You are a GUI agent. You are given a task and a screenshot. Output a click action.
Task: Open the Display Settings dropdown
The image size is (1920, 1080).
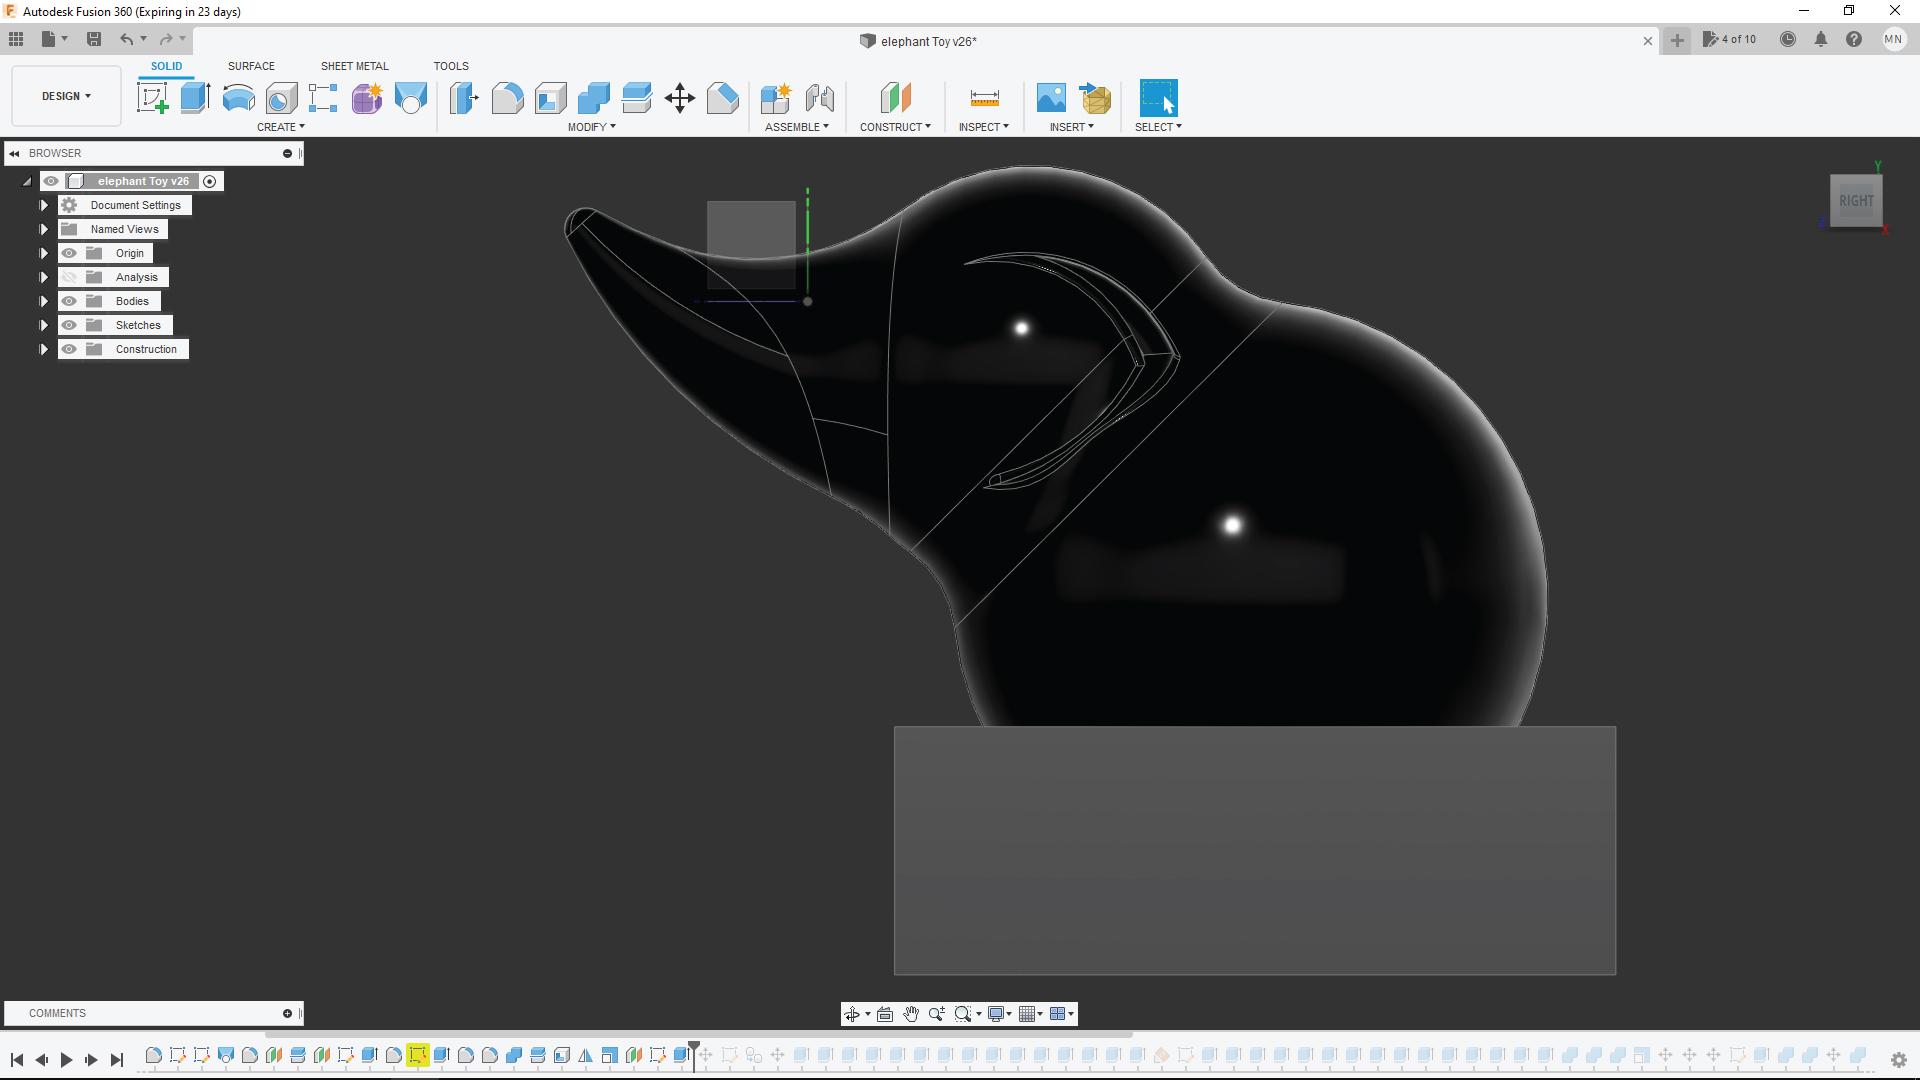coord(999,1014)
